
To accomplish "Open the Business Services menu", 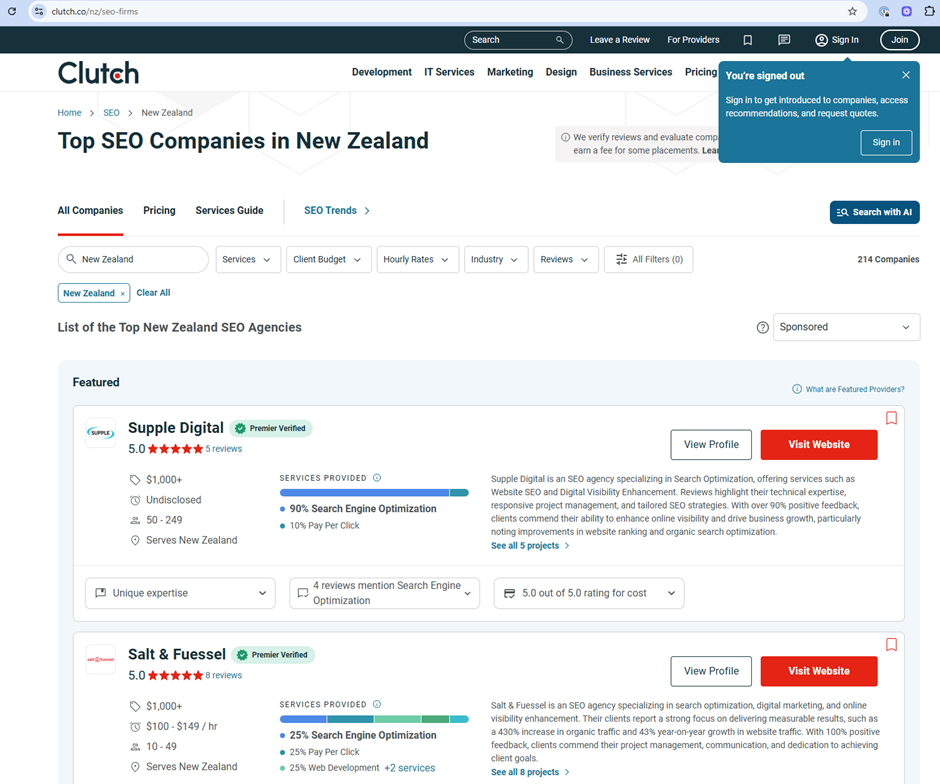I will [631, 72].
